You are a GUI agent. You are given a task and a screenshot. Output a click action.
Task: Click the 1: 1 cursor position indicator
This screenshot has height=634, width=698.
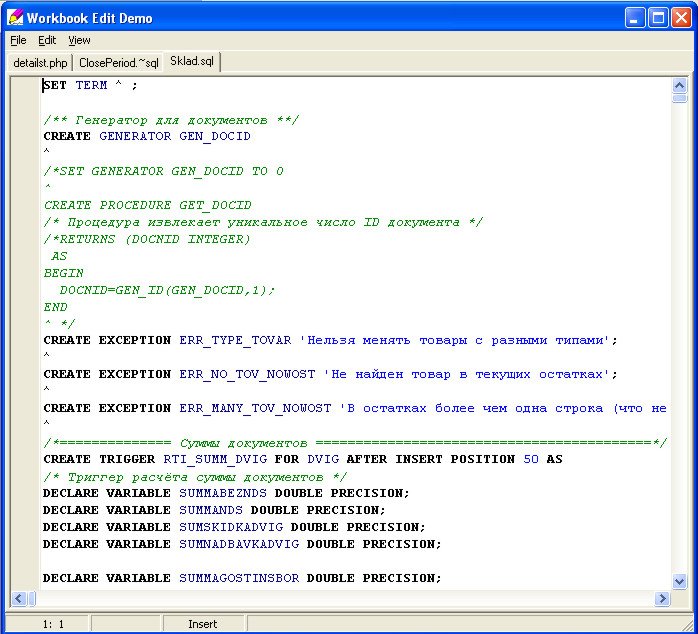click(53, 624)
